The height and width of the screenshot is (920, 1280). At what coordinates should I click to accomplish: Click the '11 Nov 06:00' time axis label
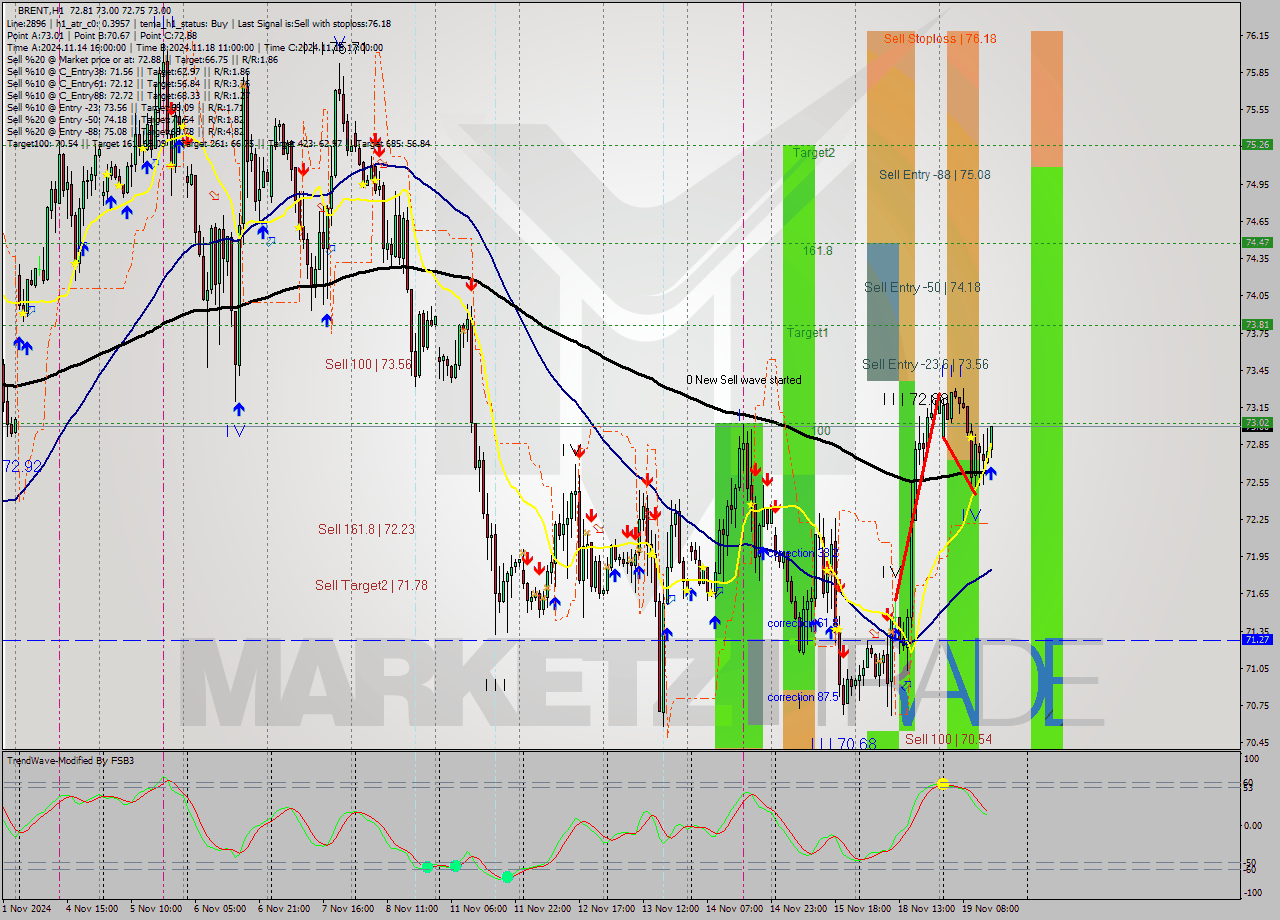[x=478, y=909]
